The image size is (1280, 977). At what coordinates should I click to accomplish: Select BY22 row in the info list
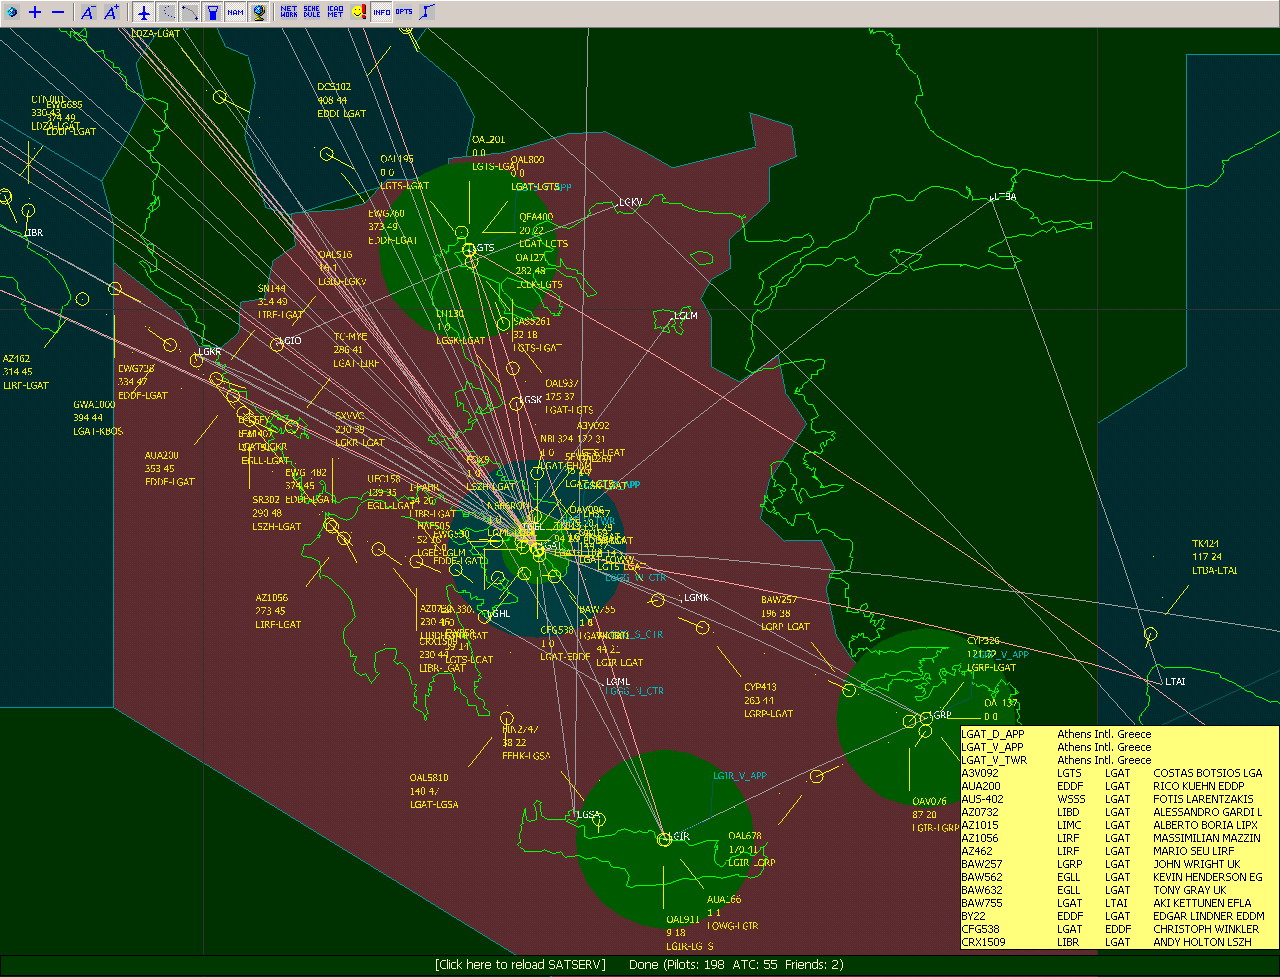pyautogui.click(x=1117, y=915)
